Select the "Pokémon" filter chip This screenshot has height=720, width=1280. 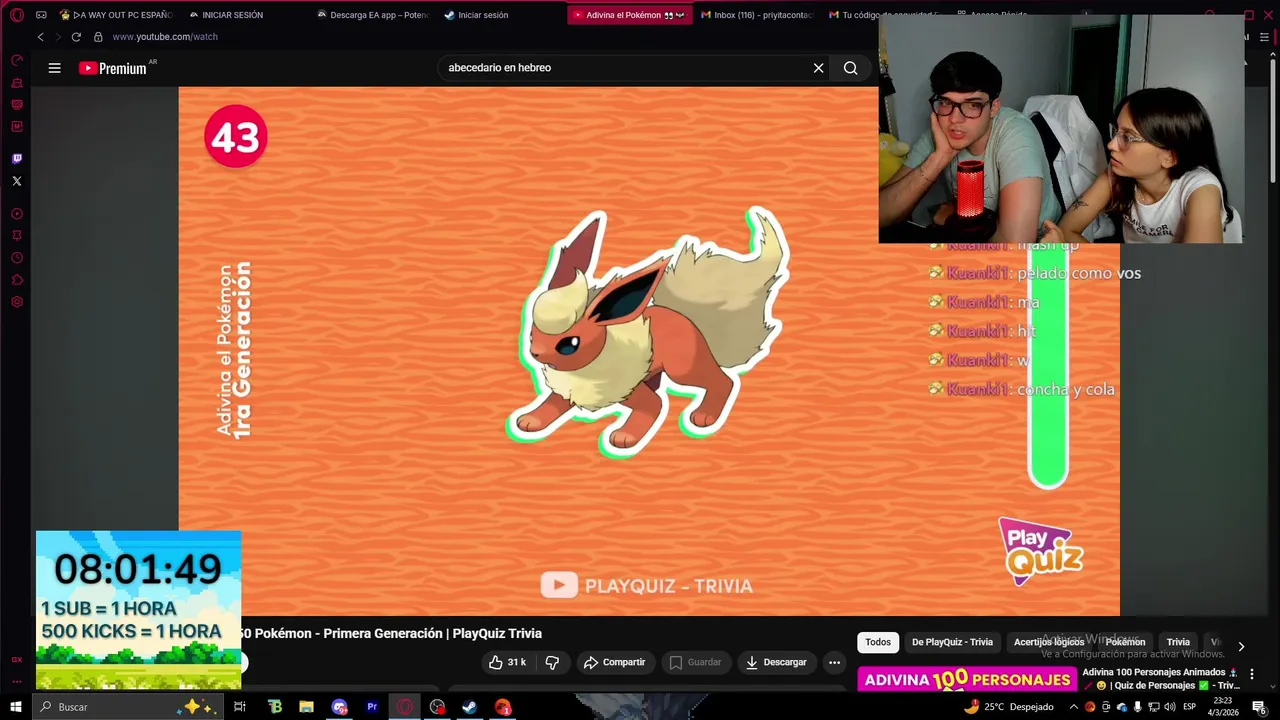(x=1125, y=642)
